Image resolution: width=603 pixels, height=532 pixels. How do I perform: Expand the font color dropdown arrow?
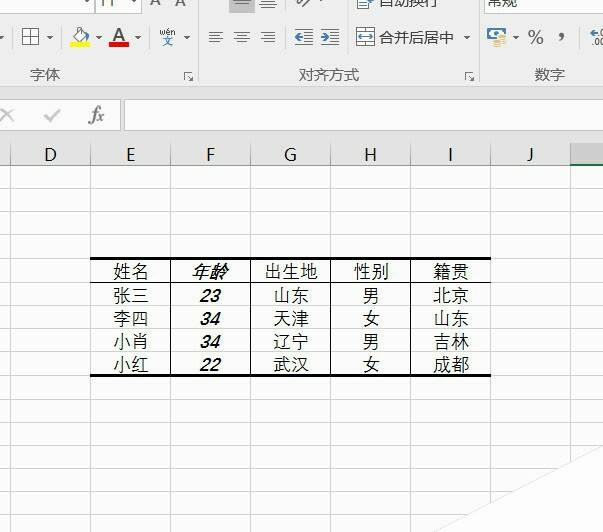[x=138, y=37]
